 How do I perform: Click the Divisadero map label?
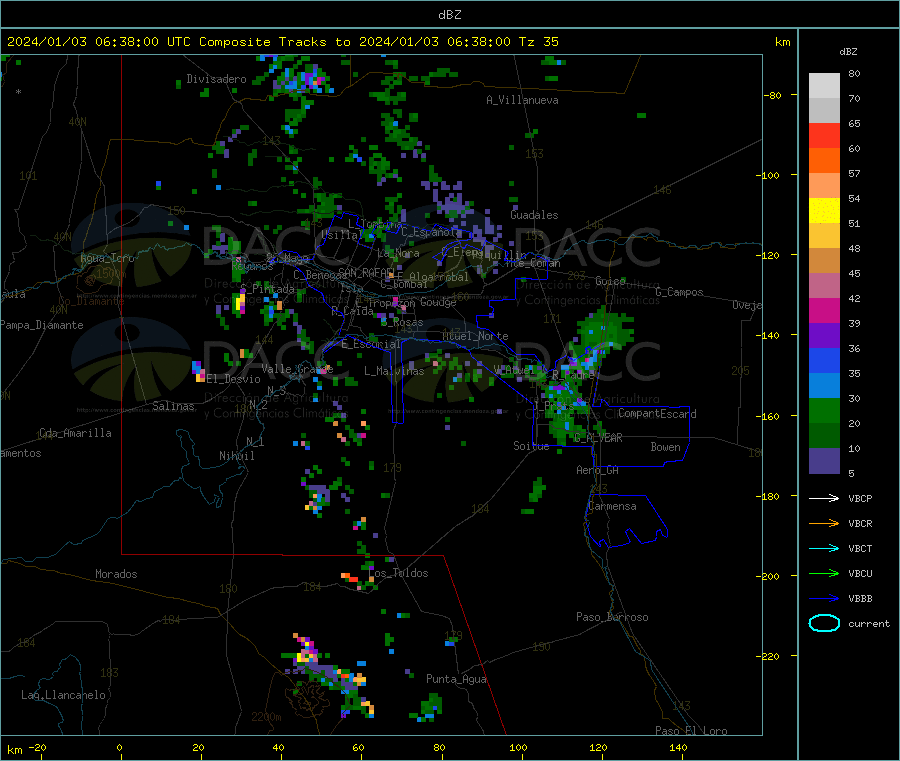coord(216,79)
